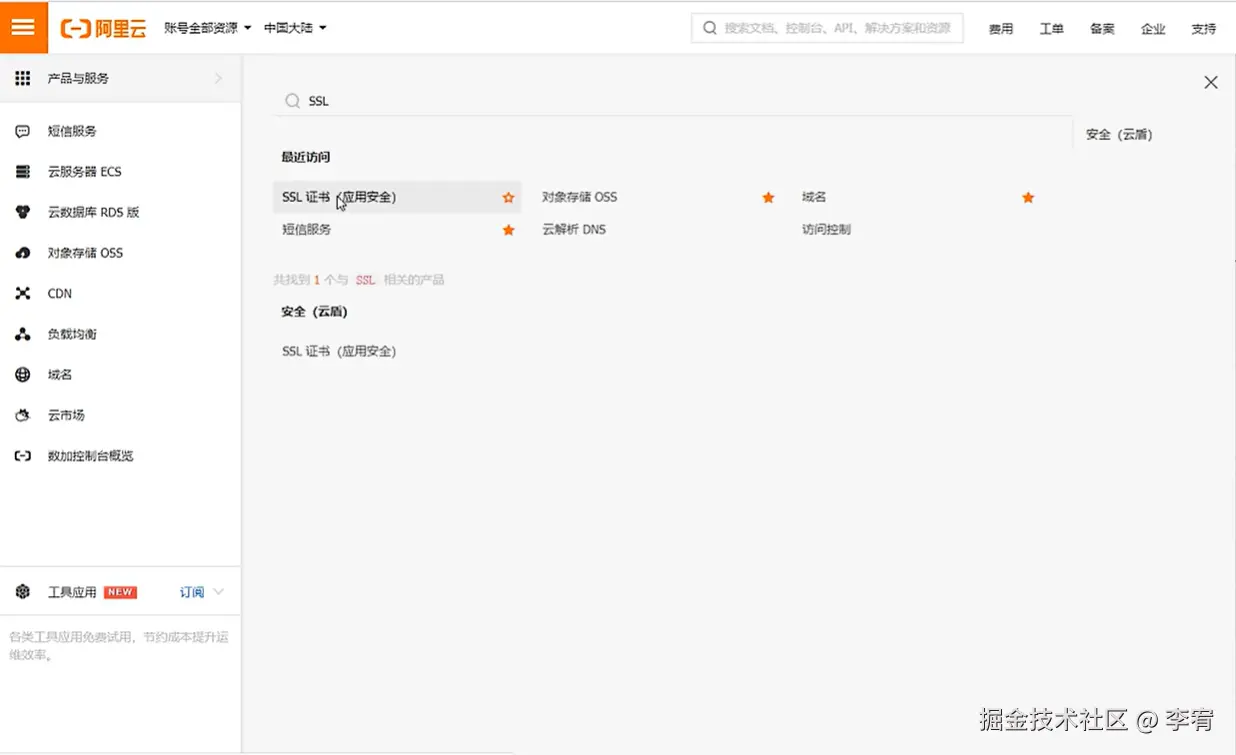Toggle the star beside recent 短信服务
This screenshot has width=1236, height=755.
(x=508, y=230)
